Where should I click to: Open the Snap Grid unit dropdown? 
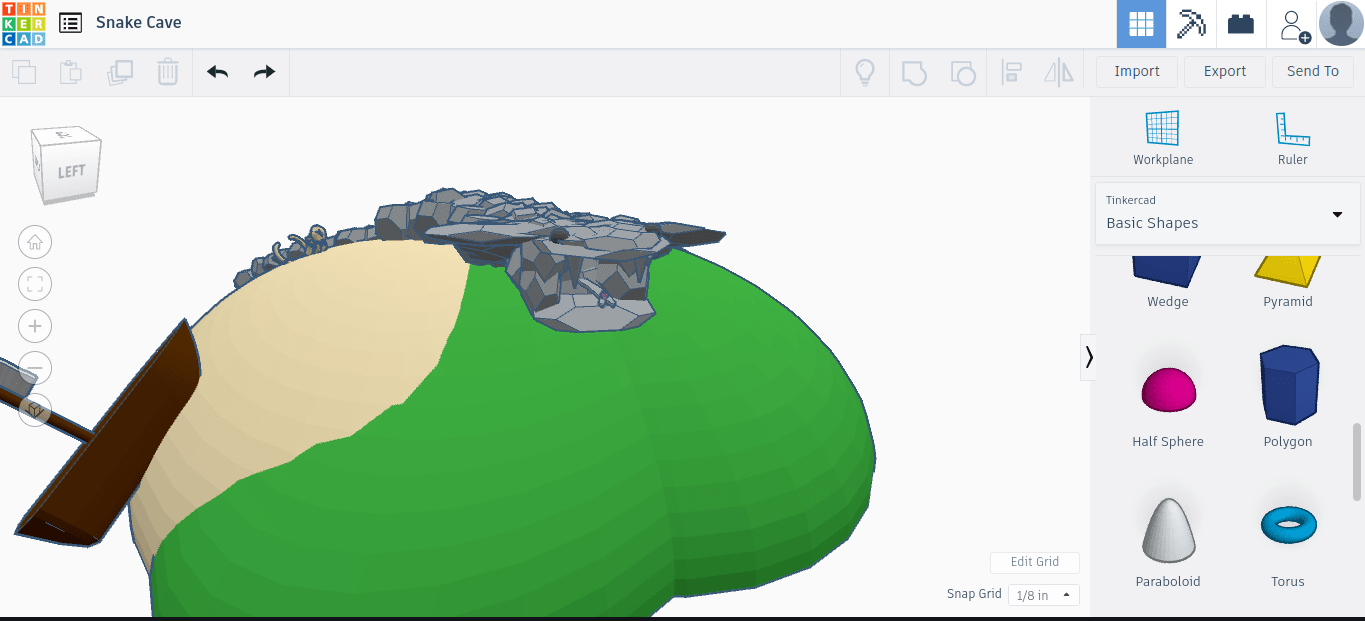click(x=1043, y=594)
